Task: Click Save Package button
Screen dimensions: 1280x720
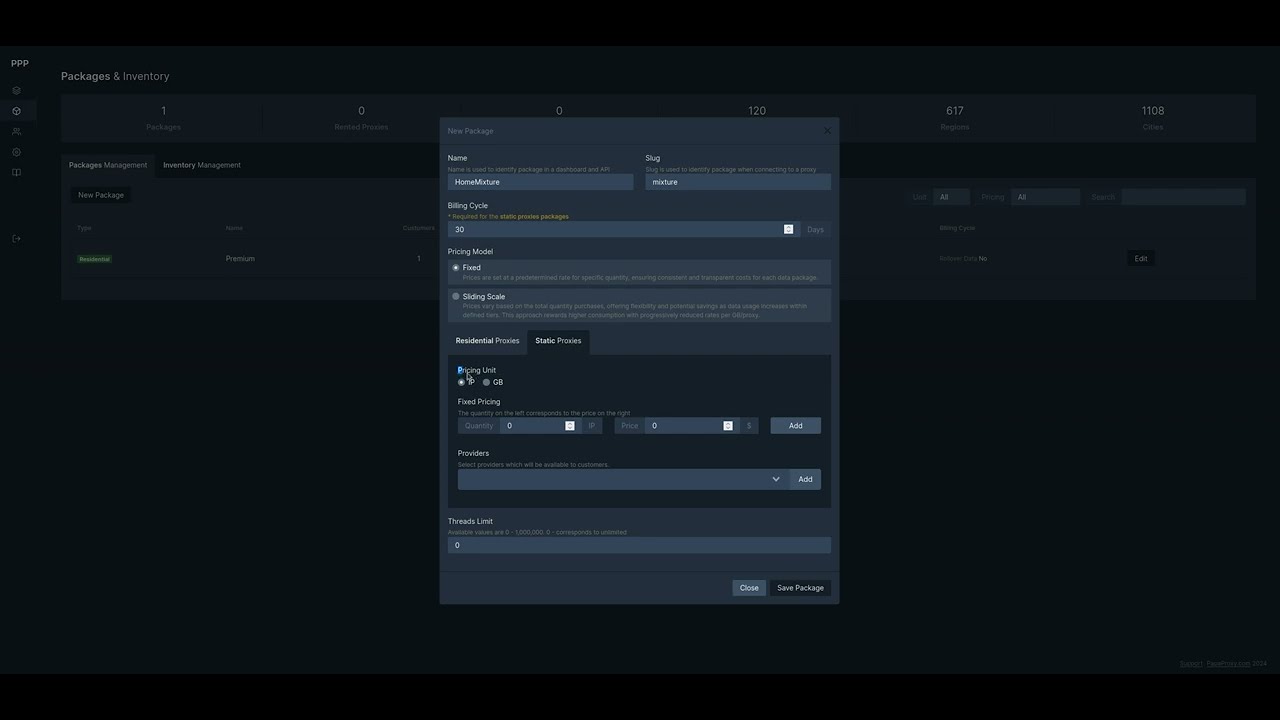Action: click(800, 588)
